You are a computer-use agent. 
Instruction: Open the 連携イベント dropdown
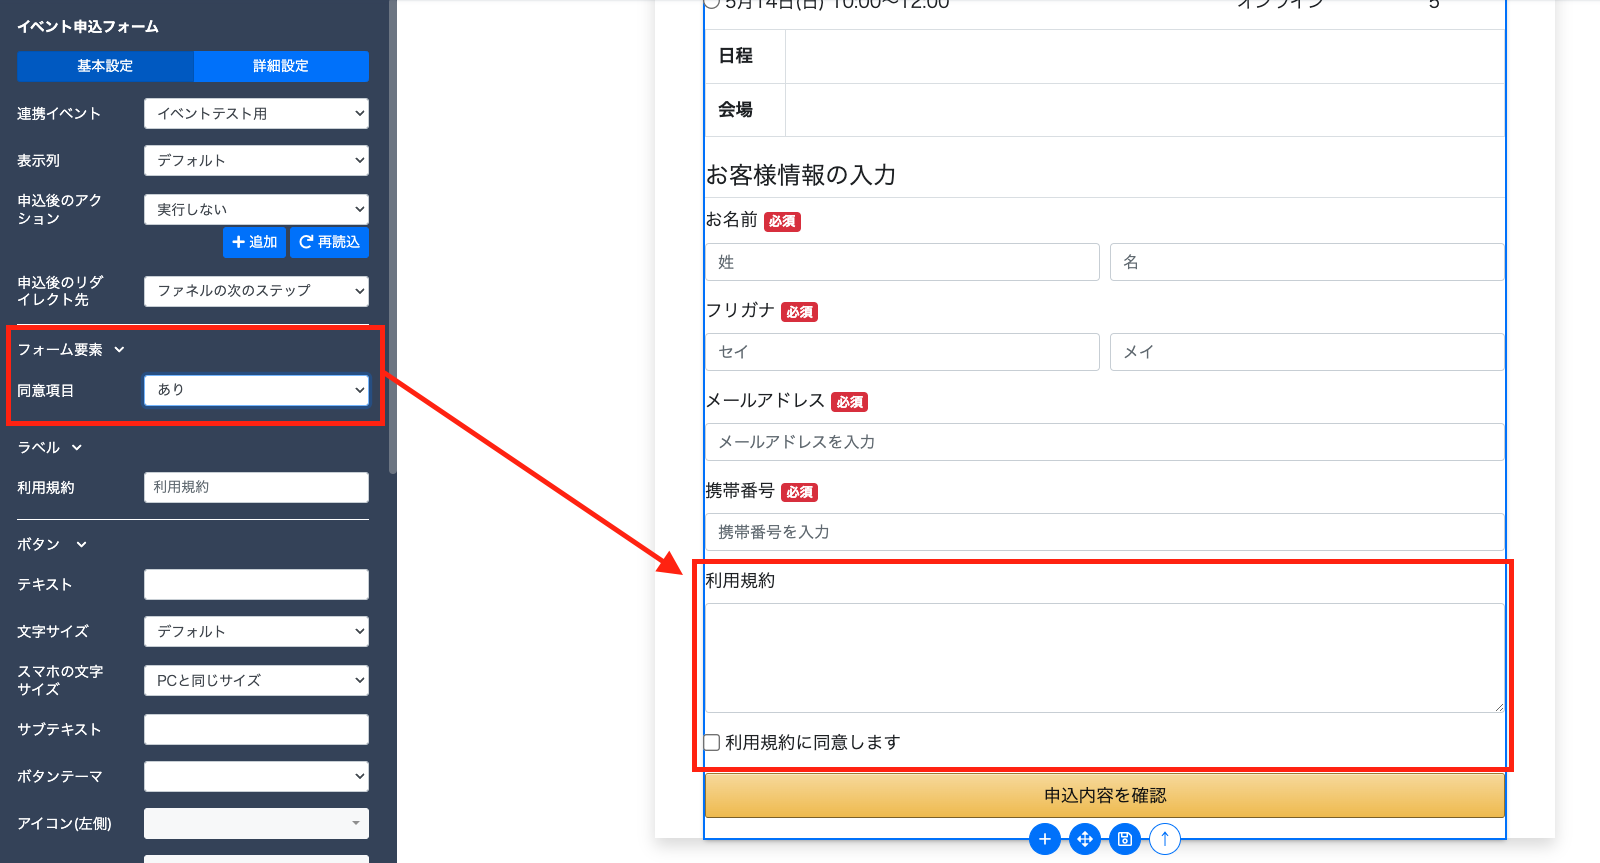[x=256, y=113]
